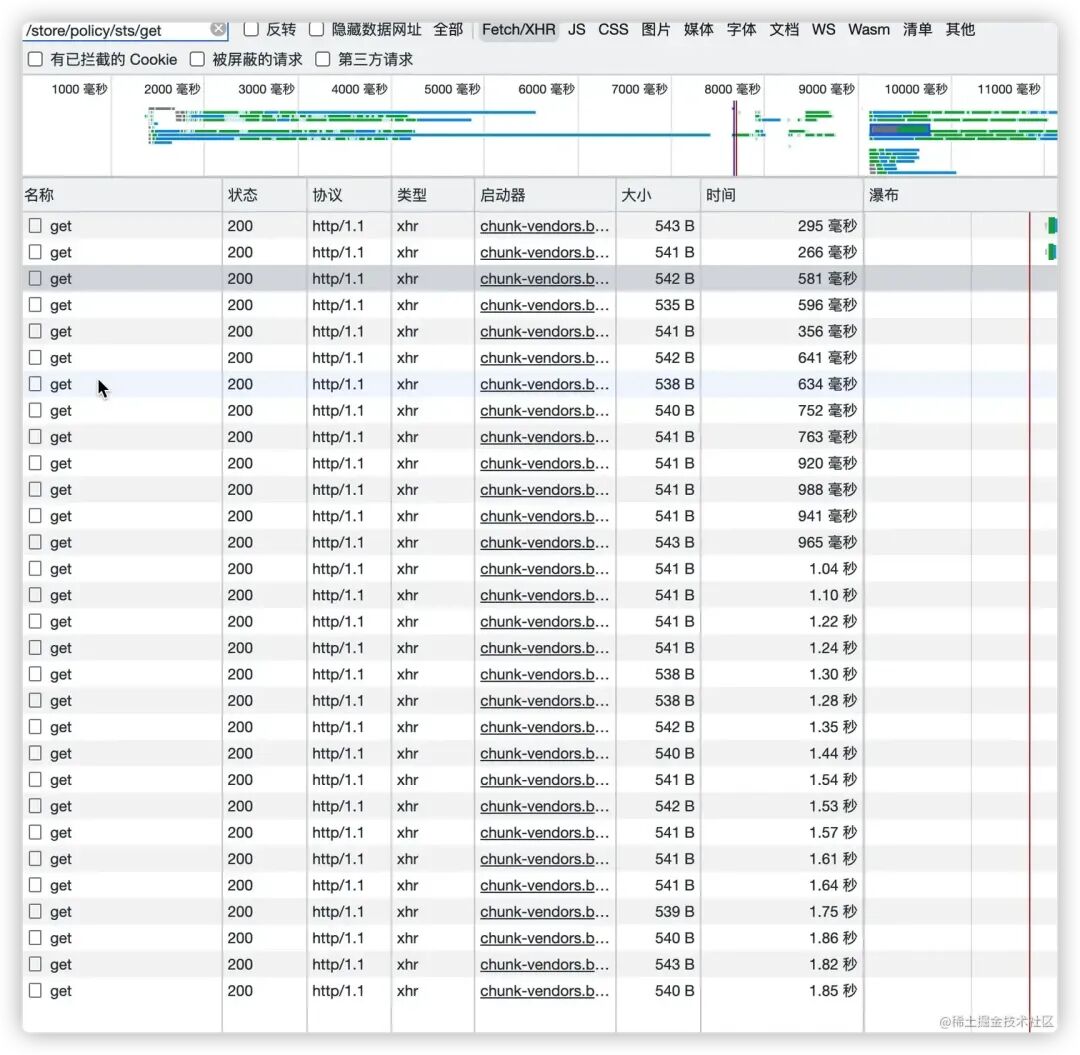Toggle the 反转 checkbox
Image resolution: width=1080 pixels, height=1055 pixels.
251,29
